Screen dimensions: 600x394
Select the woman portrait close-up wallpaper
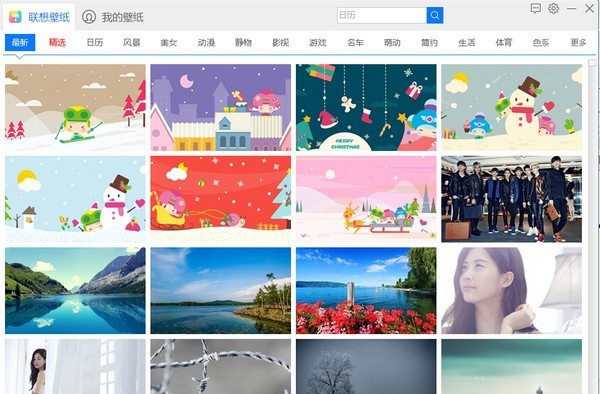(x=512, y=290)
